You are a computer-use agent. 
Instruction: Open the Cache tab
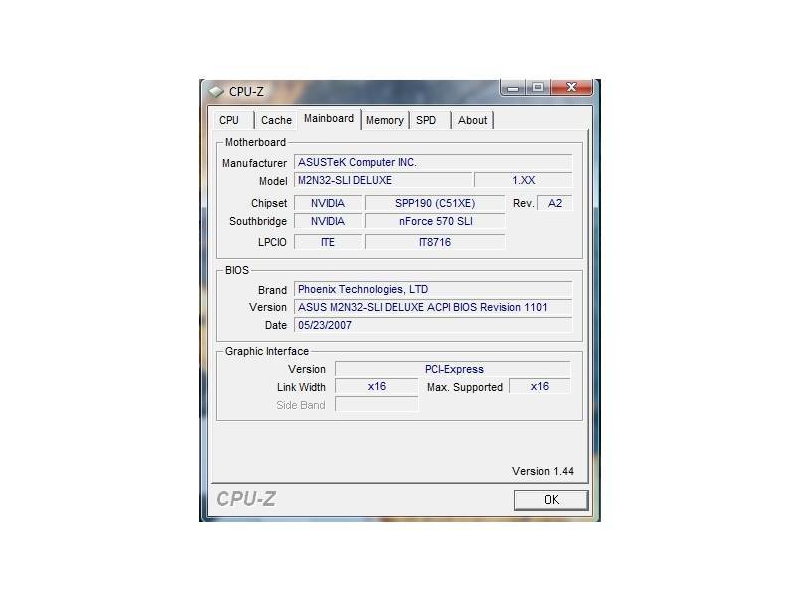coord(276,120)
